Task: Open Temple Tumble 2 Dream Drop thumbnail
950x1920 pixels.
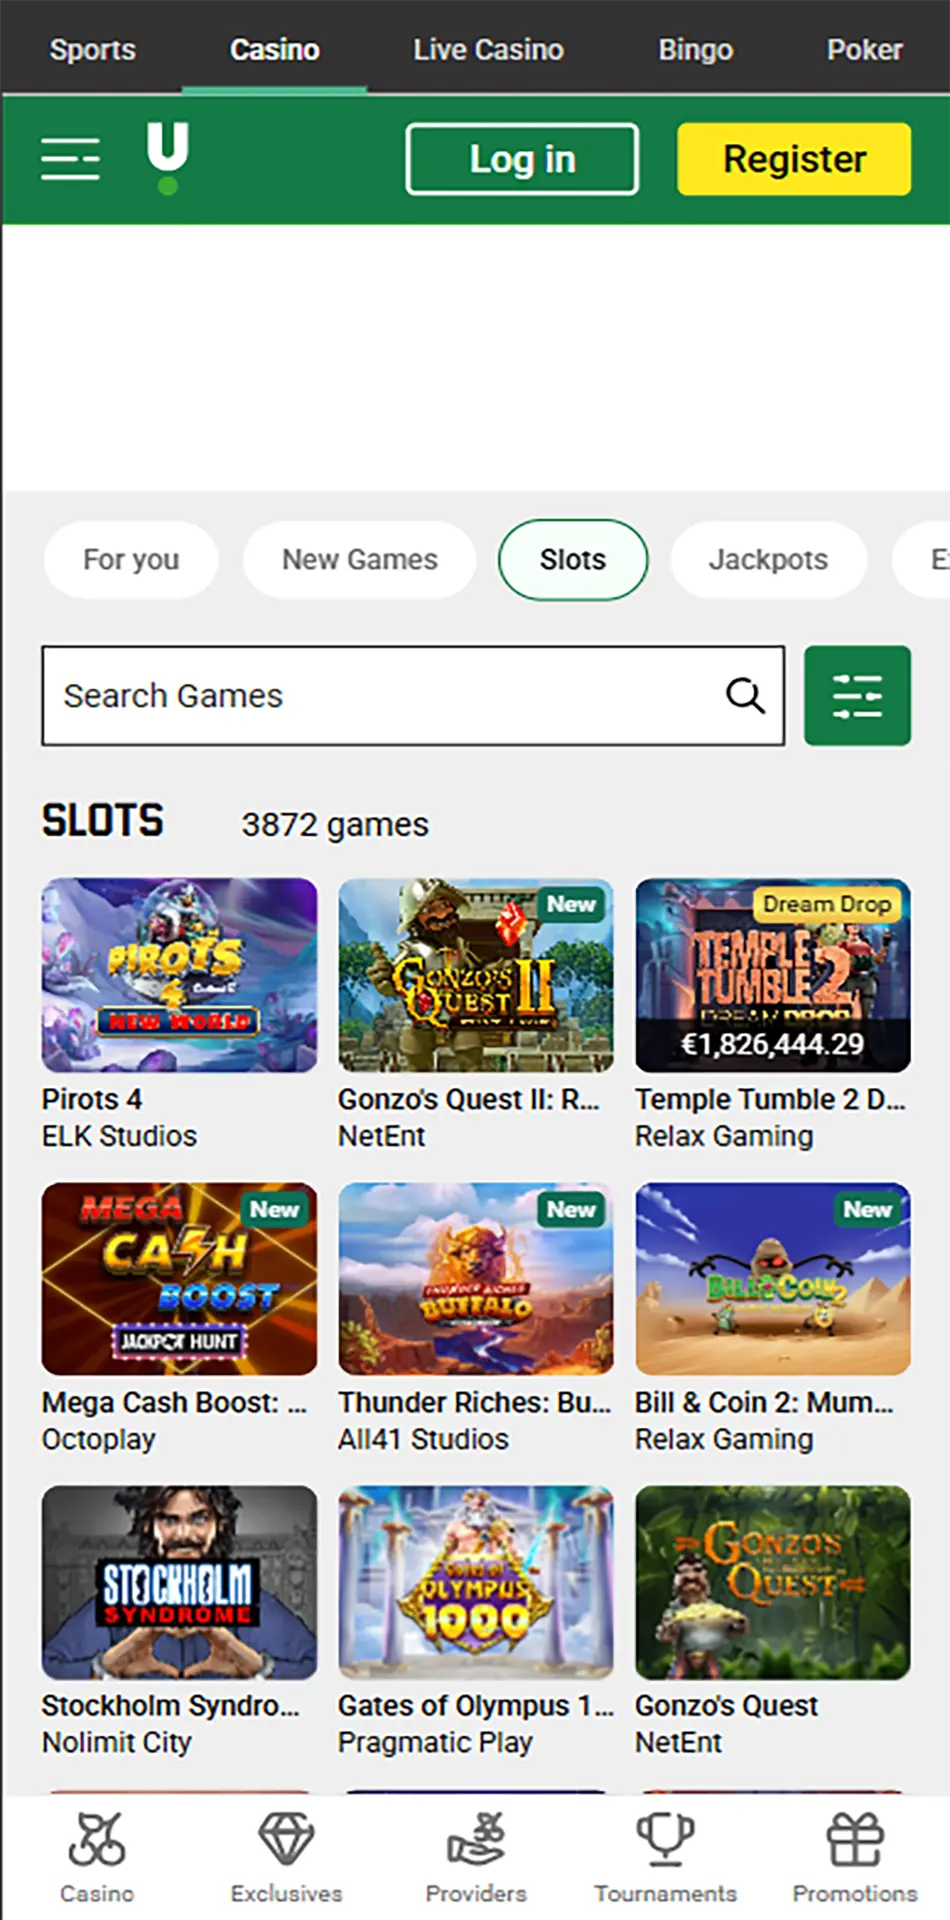Action: [x=773, y=975]
